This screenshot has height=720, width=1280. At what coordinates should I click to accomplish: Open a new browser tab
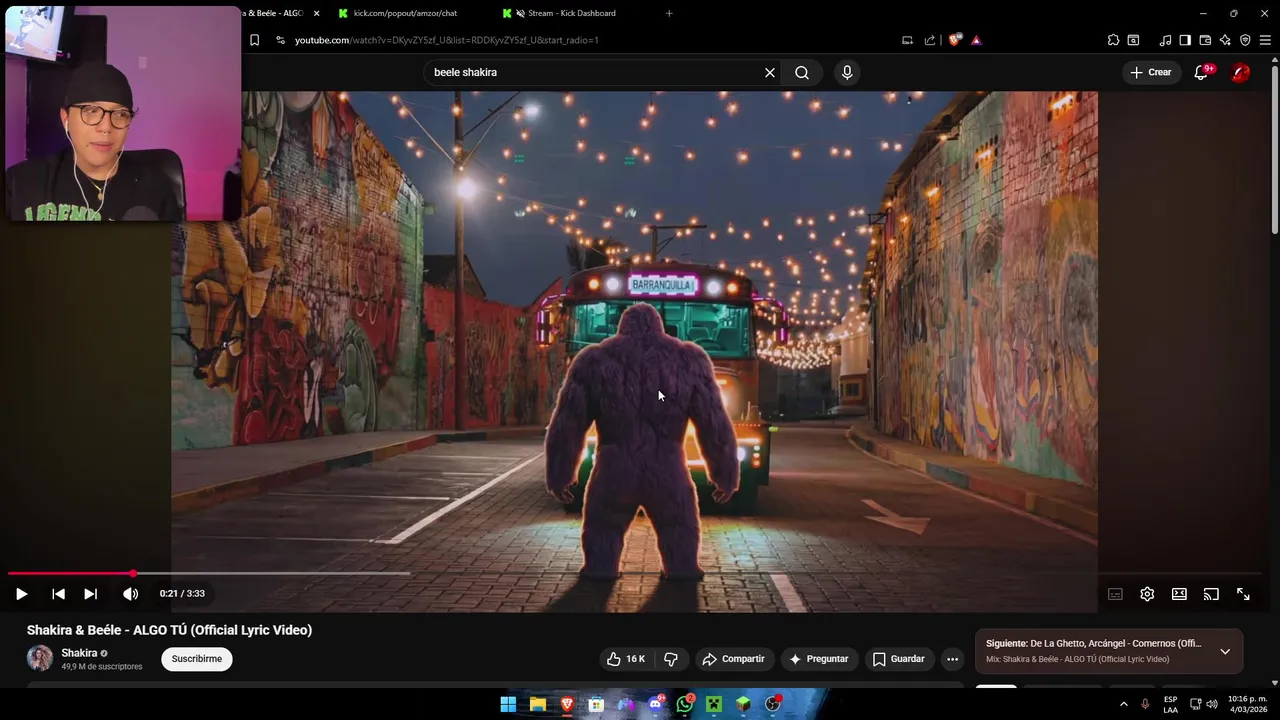pos(669,13)
